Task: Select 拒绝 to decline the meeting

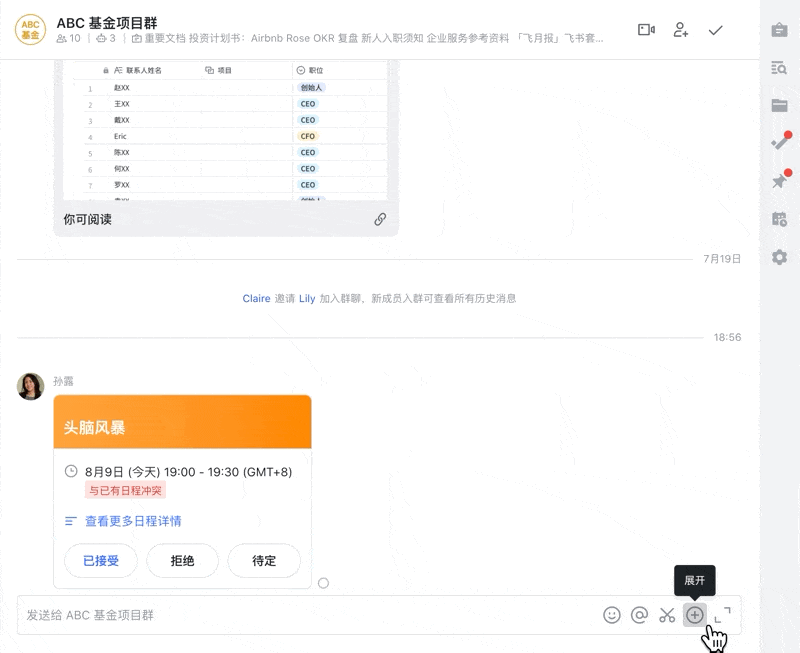Action: 182,560
